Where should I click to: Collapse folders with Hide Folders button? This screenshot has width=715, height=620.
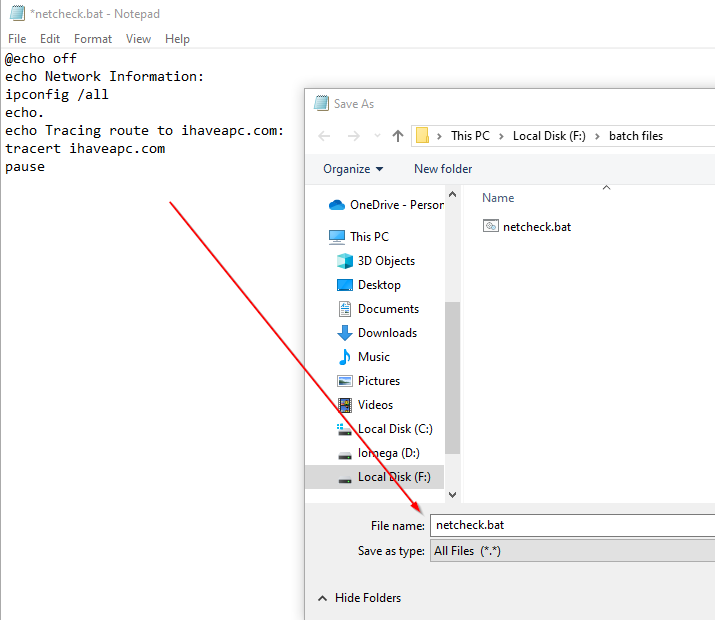point(359,598)
